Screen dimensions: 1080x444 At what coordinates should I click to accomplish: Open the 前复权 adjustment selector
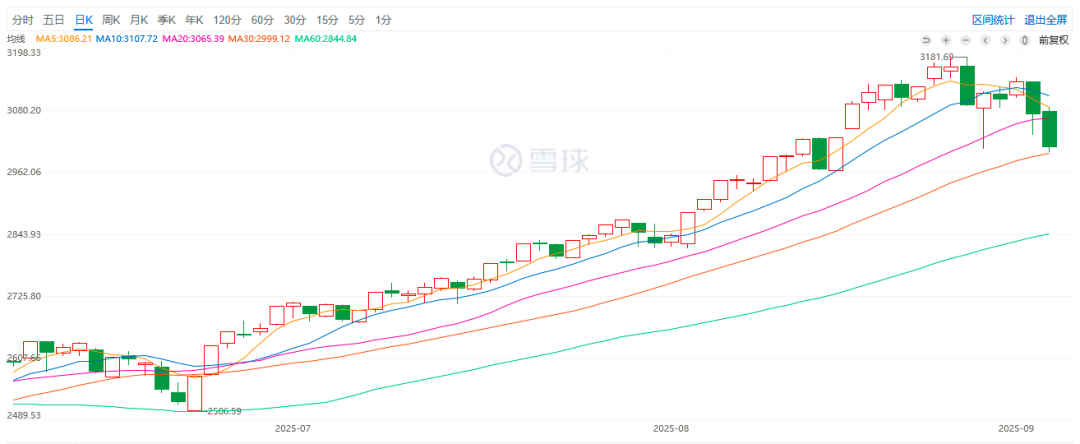(1052, 40)
